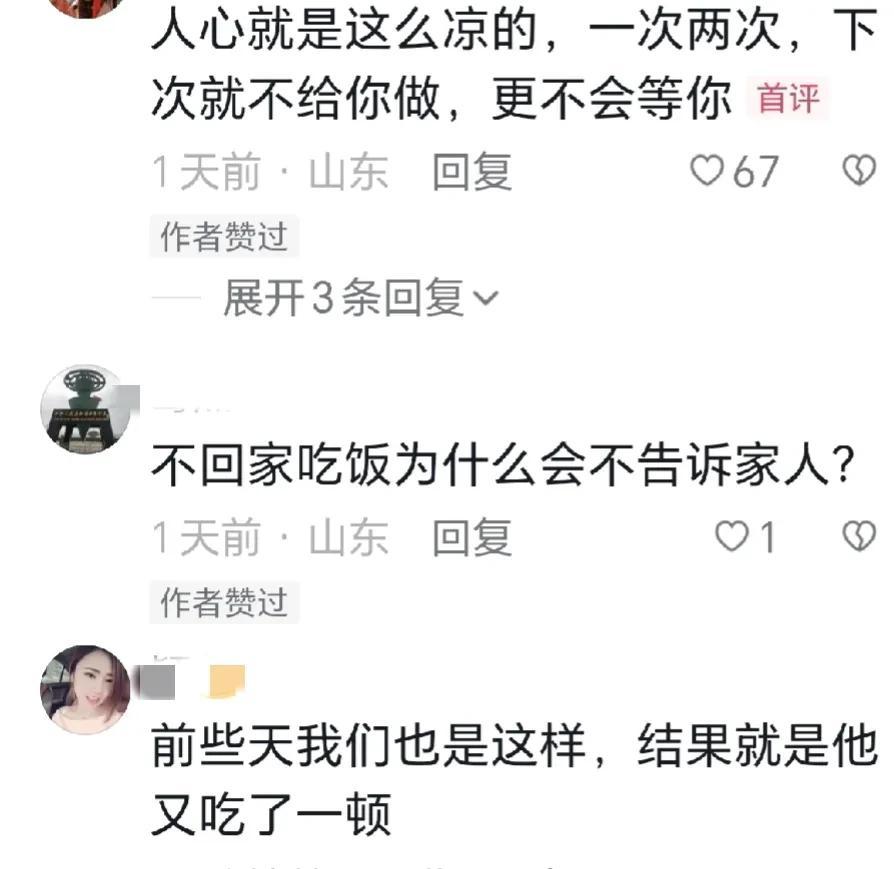The width and height of the screenshot is (894, 869).
Task: Like the comment with 67 likes
Action: (706, 170)
